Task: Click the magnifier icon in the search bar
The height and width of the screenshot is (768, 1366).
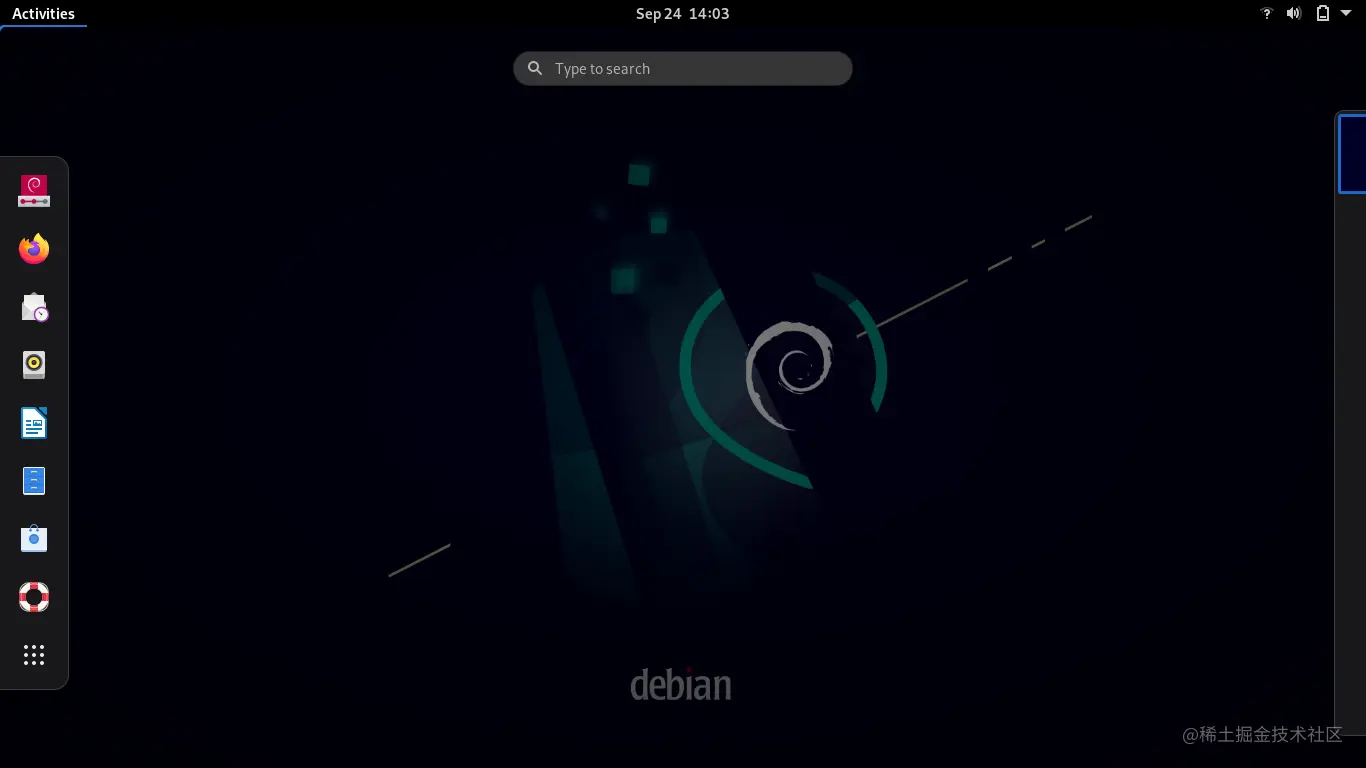Action: coord(535,68)
